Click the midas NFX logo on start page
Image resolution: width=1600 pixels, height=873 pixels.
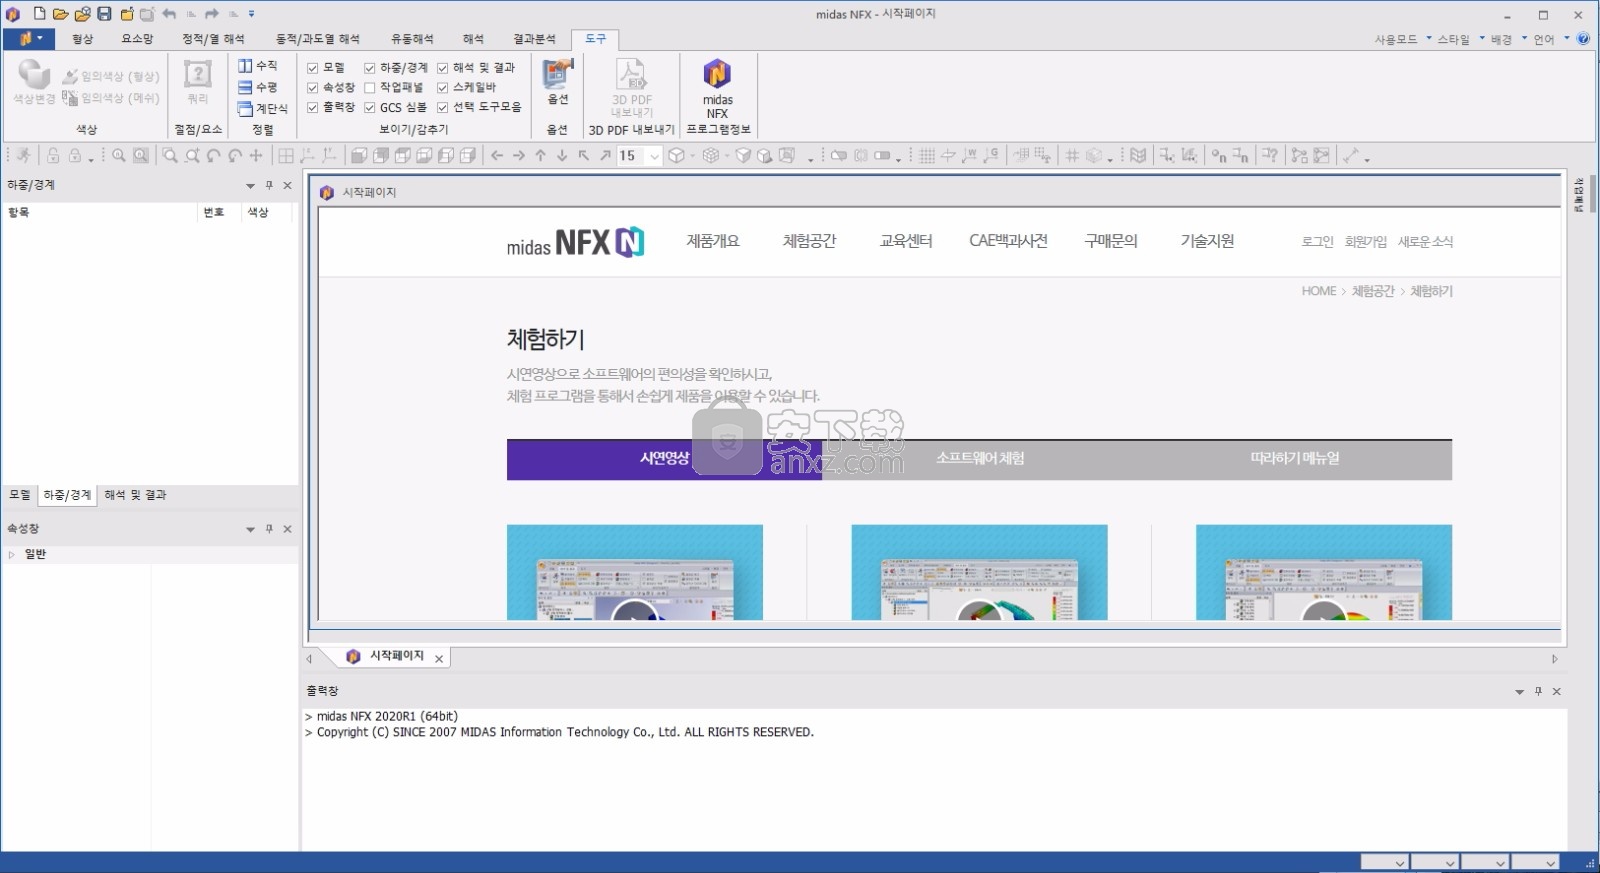[575, 242]
